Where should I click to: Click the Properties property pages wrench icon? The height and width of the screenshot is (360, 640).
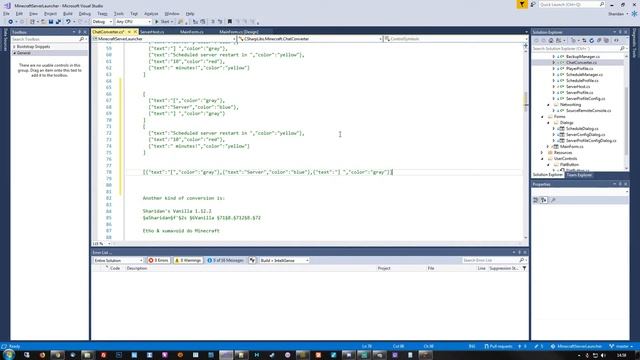(x=553, y=200)
